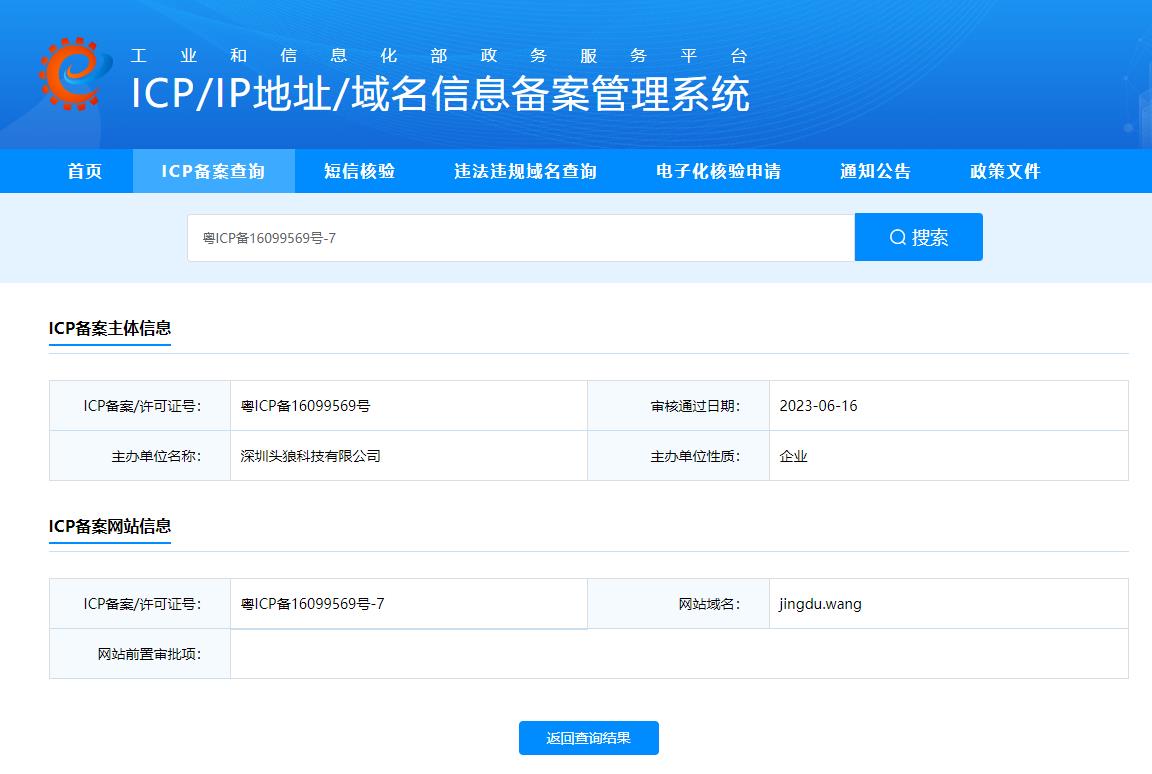Click the ICP备案网站信息 section heading
The height and width of the screenshot is (774, 1152).
coord(110,527)
